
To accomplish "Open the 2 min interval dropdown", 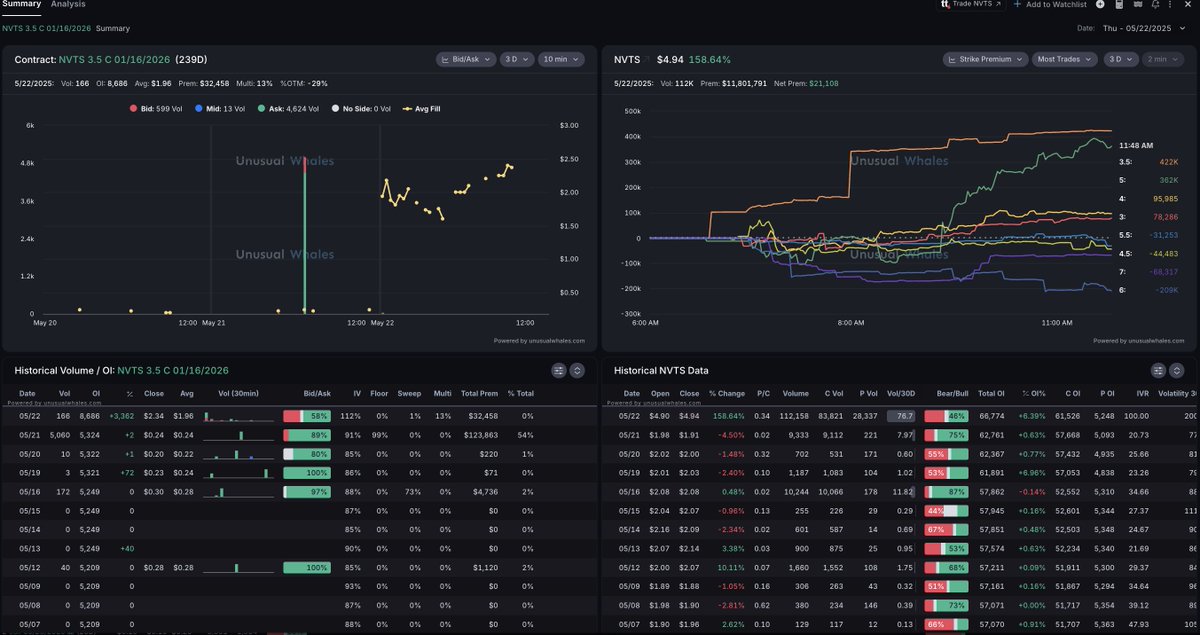I will (x=1161, y=60).
